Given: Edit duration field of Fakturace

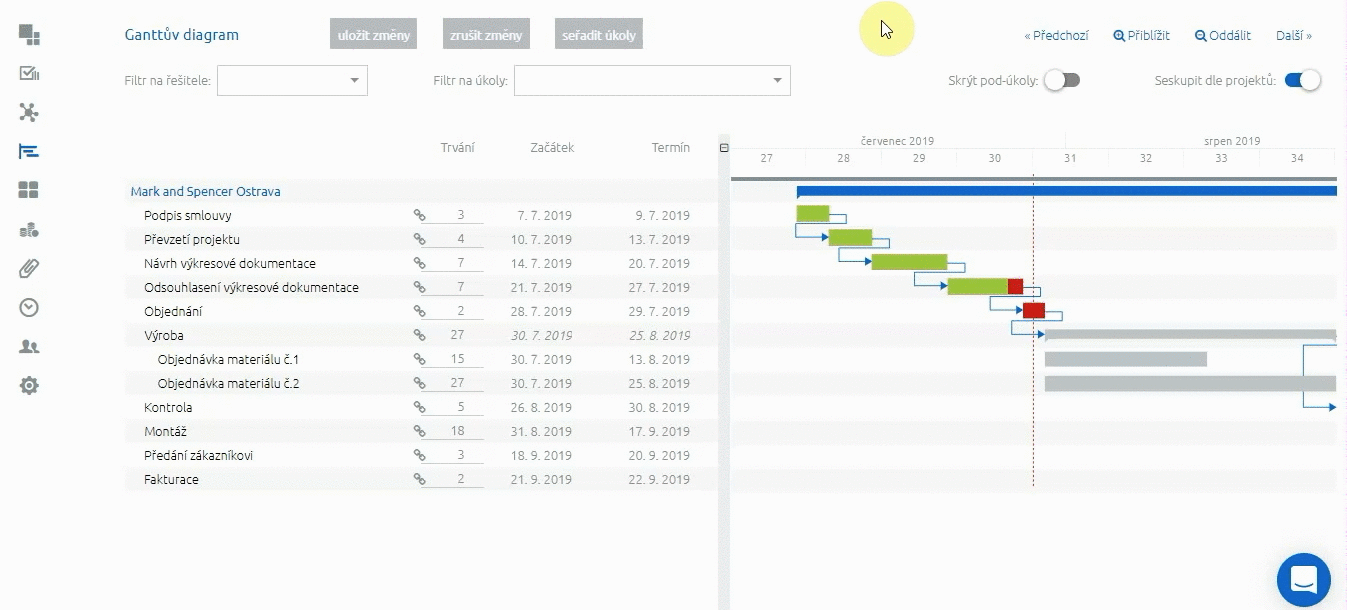Looking at the screenshot, I should click(x=453, y=479).
